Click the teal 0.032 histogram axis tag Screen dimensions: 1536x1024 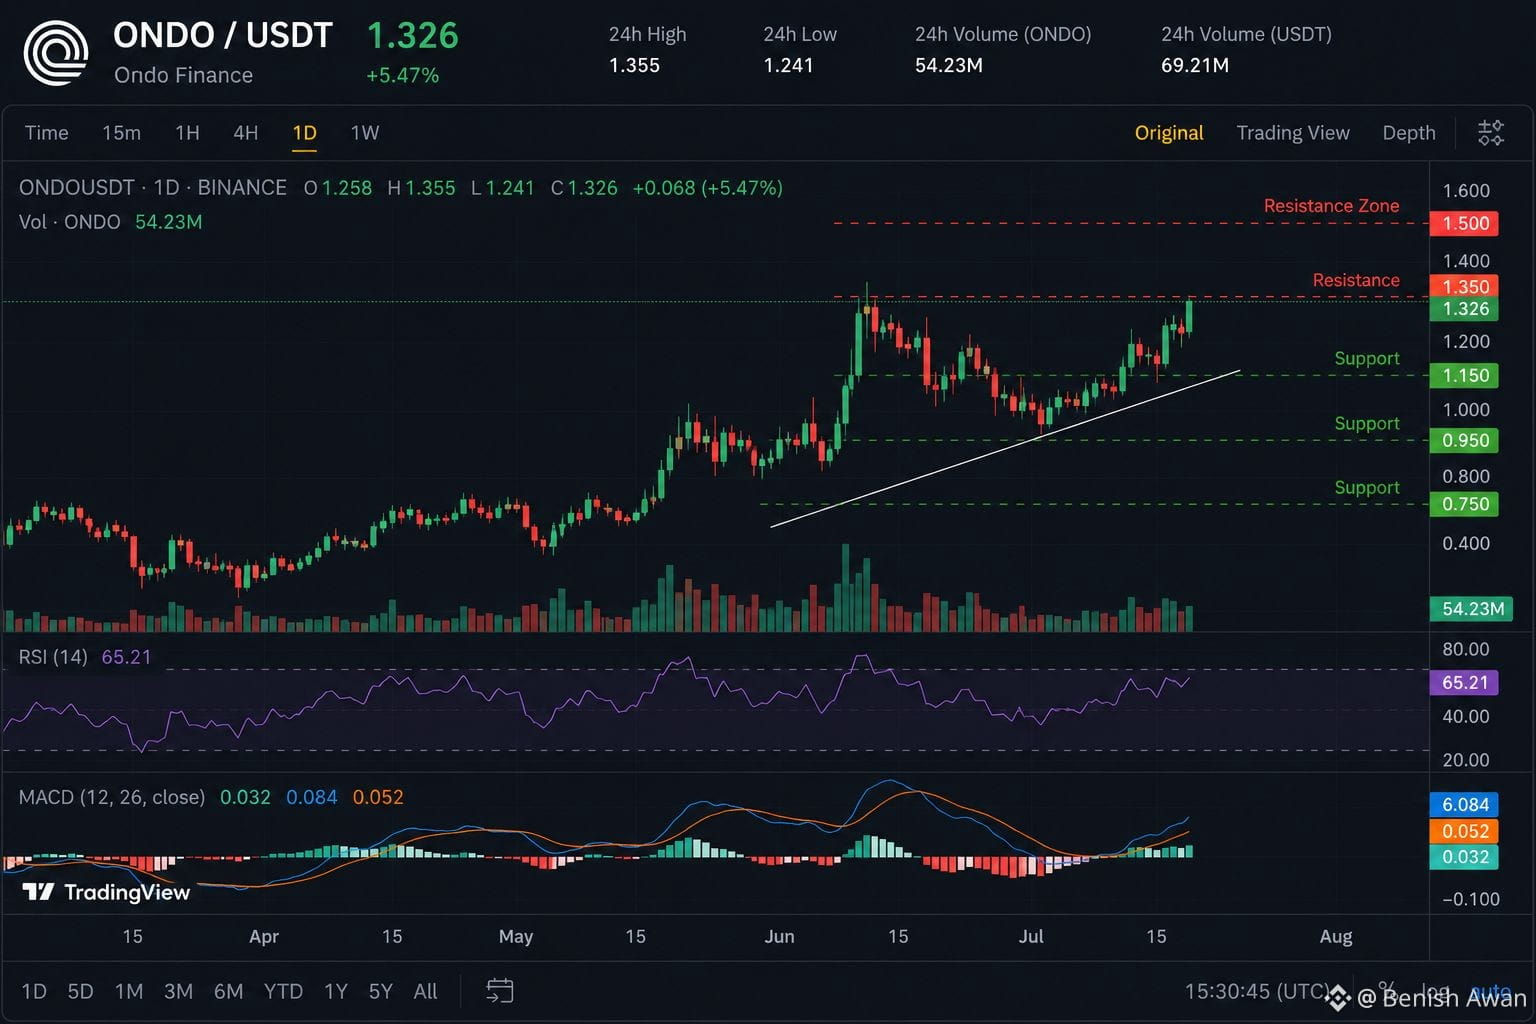[1464, 857]
